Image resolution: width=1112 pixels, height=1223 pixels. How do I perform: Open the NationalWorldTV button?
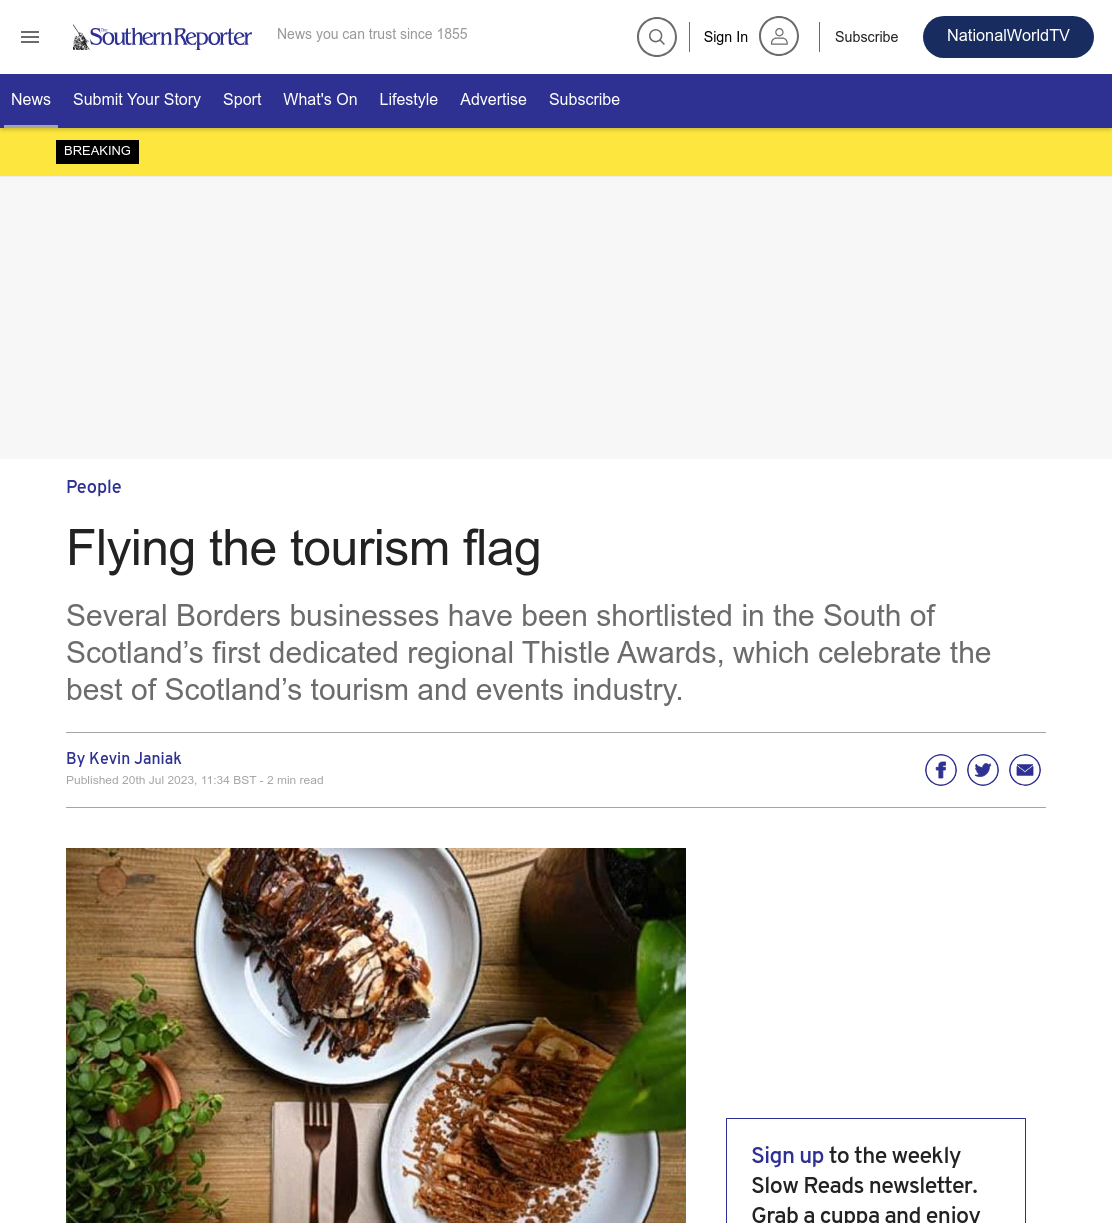tap(1008, 37)
